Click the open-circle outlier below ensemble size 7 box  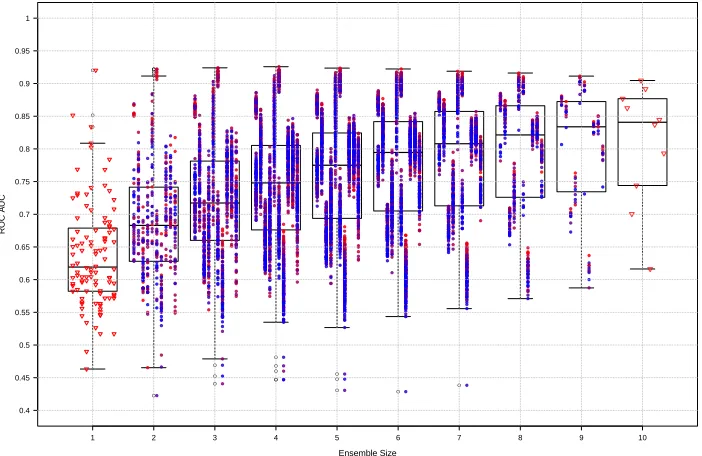pos(459,385)
